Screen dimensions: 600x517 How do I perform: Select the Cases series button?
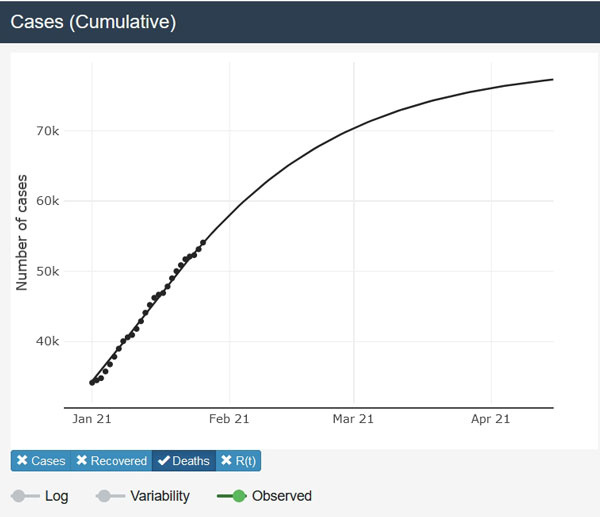click(41, 461)
